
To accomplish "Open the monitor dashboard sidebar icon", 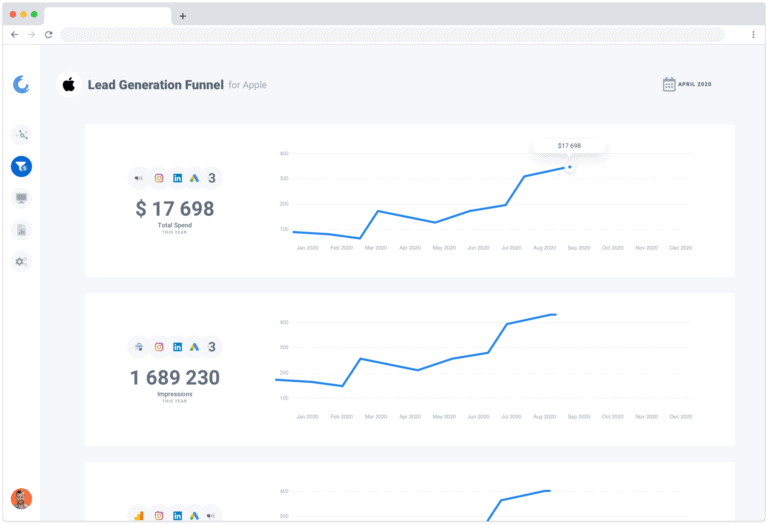I will pyautogui.click(x=21, y=198).
